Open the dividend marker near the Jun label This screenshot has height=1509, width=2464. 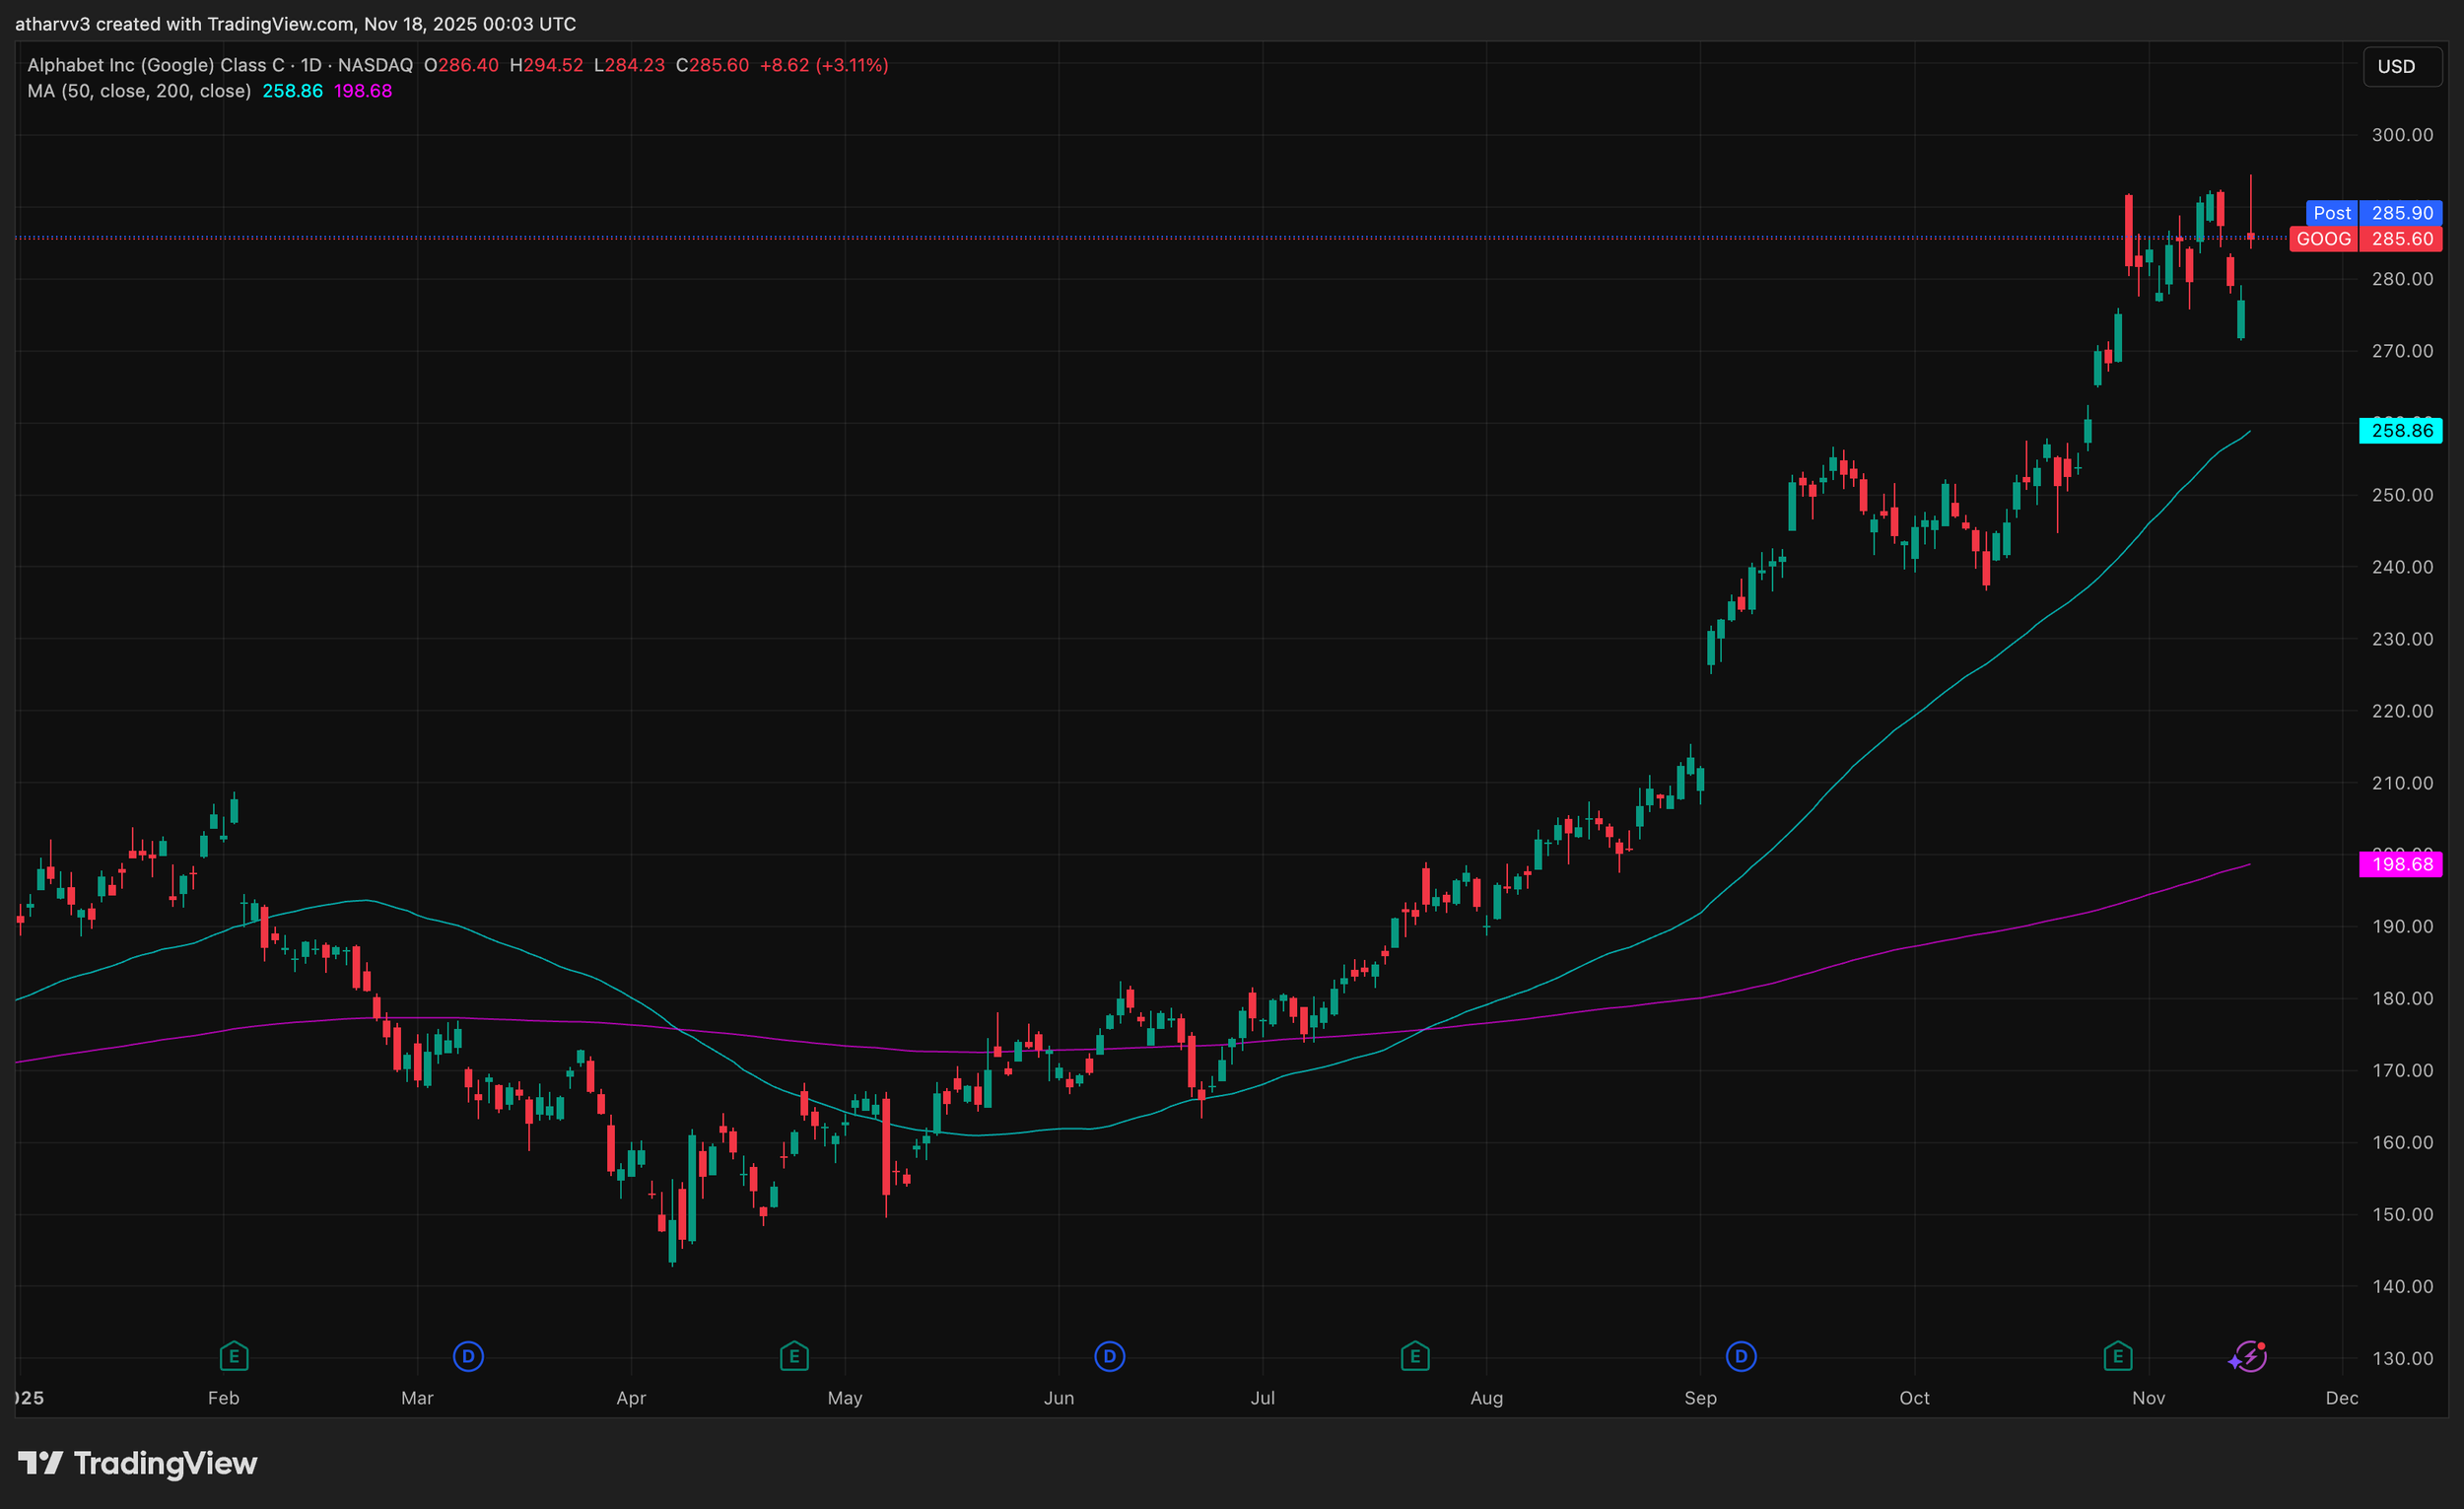tap(1110, 1357)
